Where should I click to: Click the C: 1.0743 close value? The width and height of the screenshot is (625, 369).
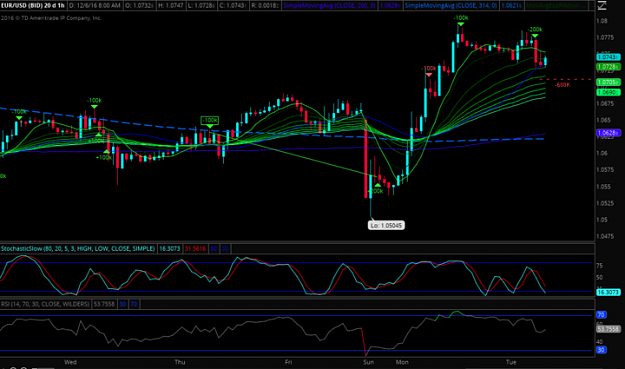click(x=234, y=6)
